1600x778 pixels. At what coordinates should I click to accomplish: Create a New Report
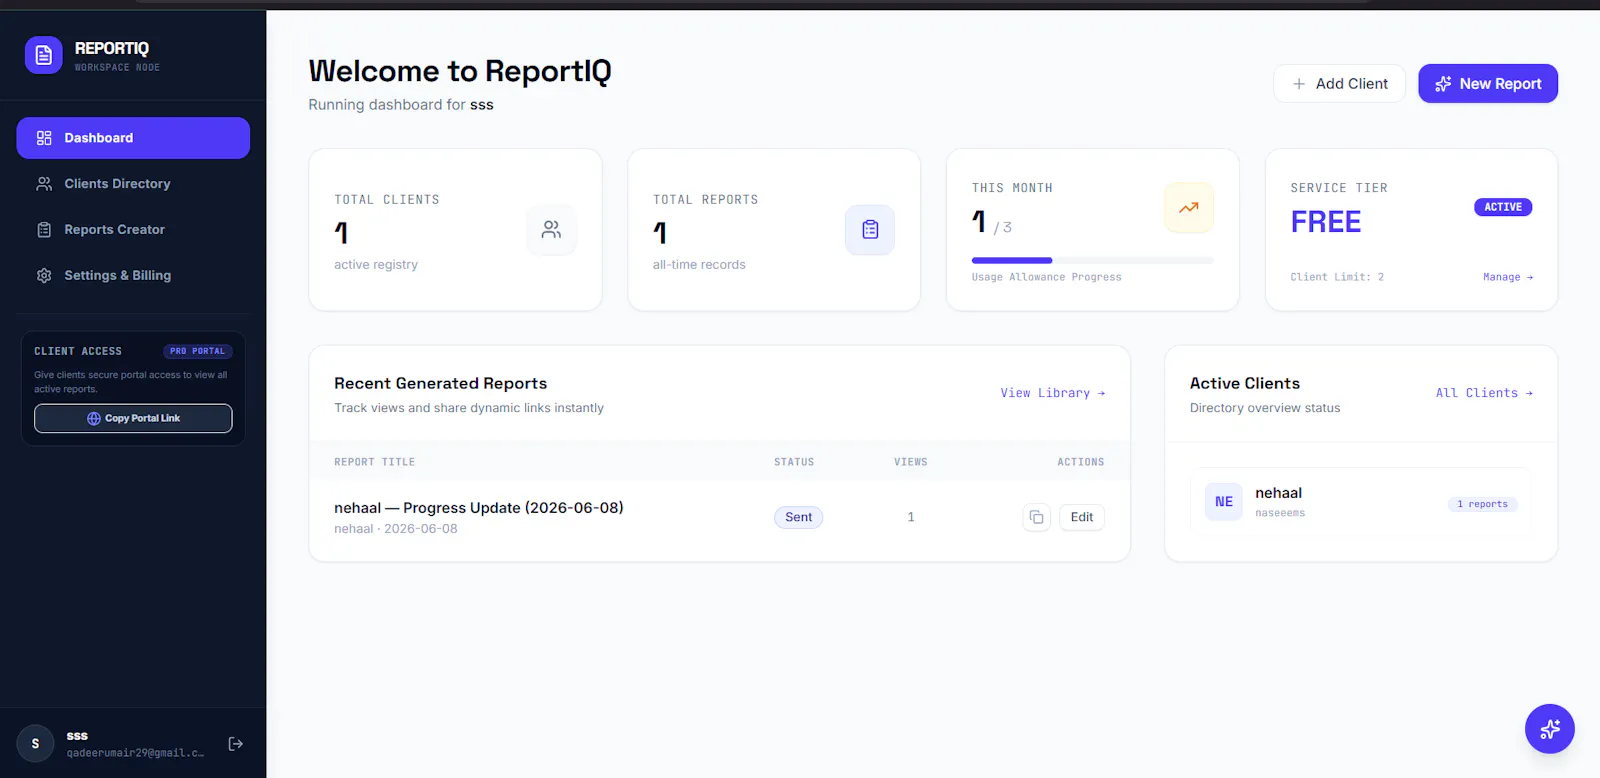tap(1488, 84)
